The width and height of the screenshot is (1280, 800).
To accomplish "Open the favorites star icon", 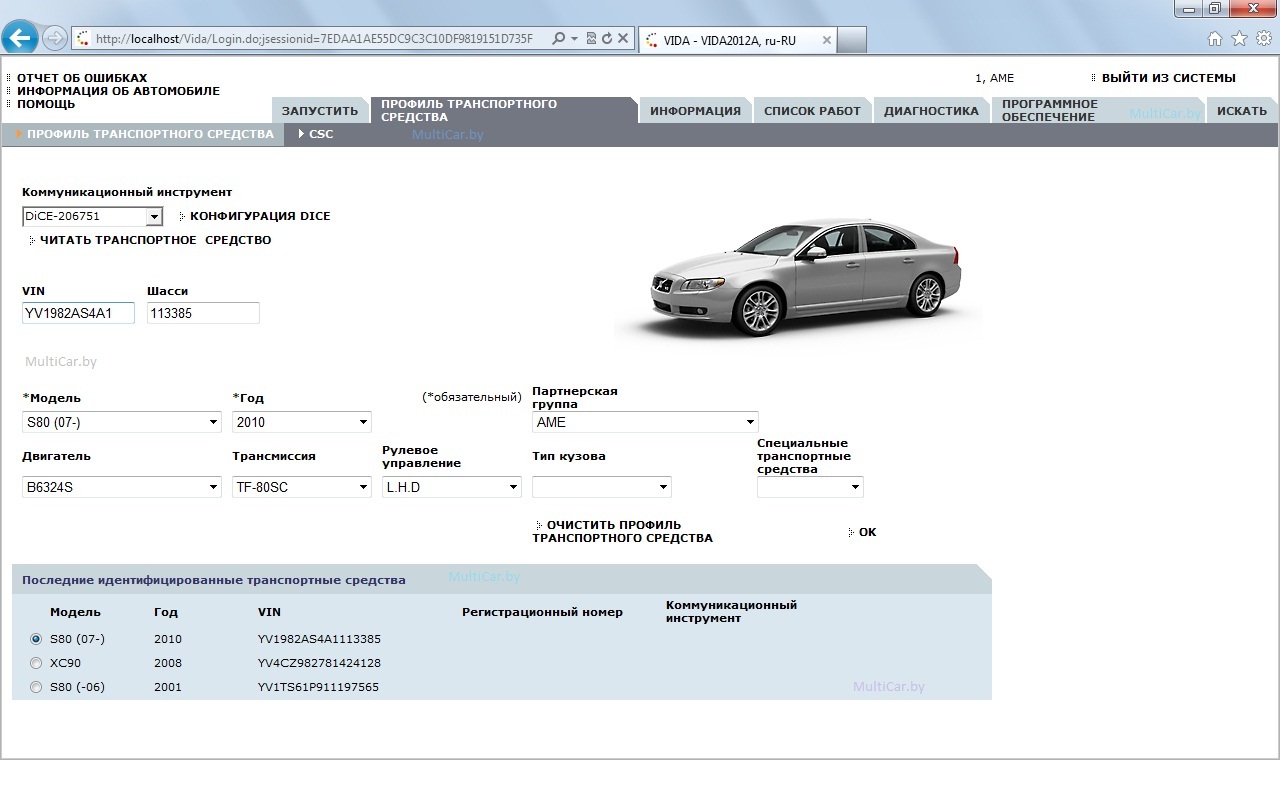I will coord(1239,39).
